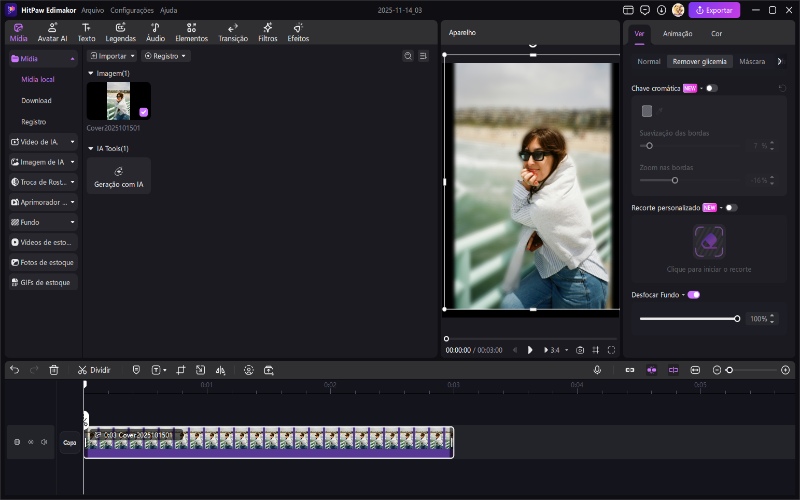Open the download icon in title bar

click(x=661, y=10)
